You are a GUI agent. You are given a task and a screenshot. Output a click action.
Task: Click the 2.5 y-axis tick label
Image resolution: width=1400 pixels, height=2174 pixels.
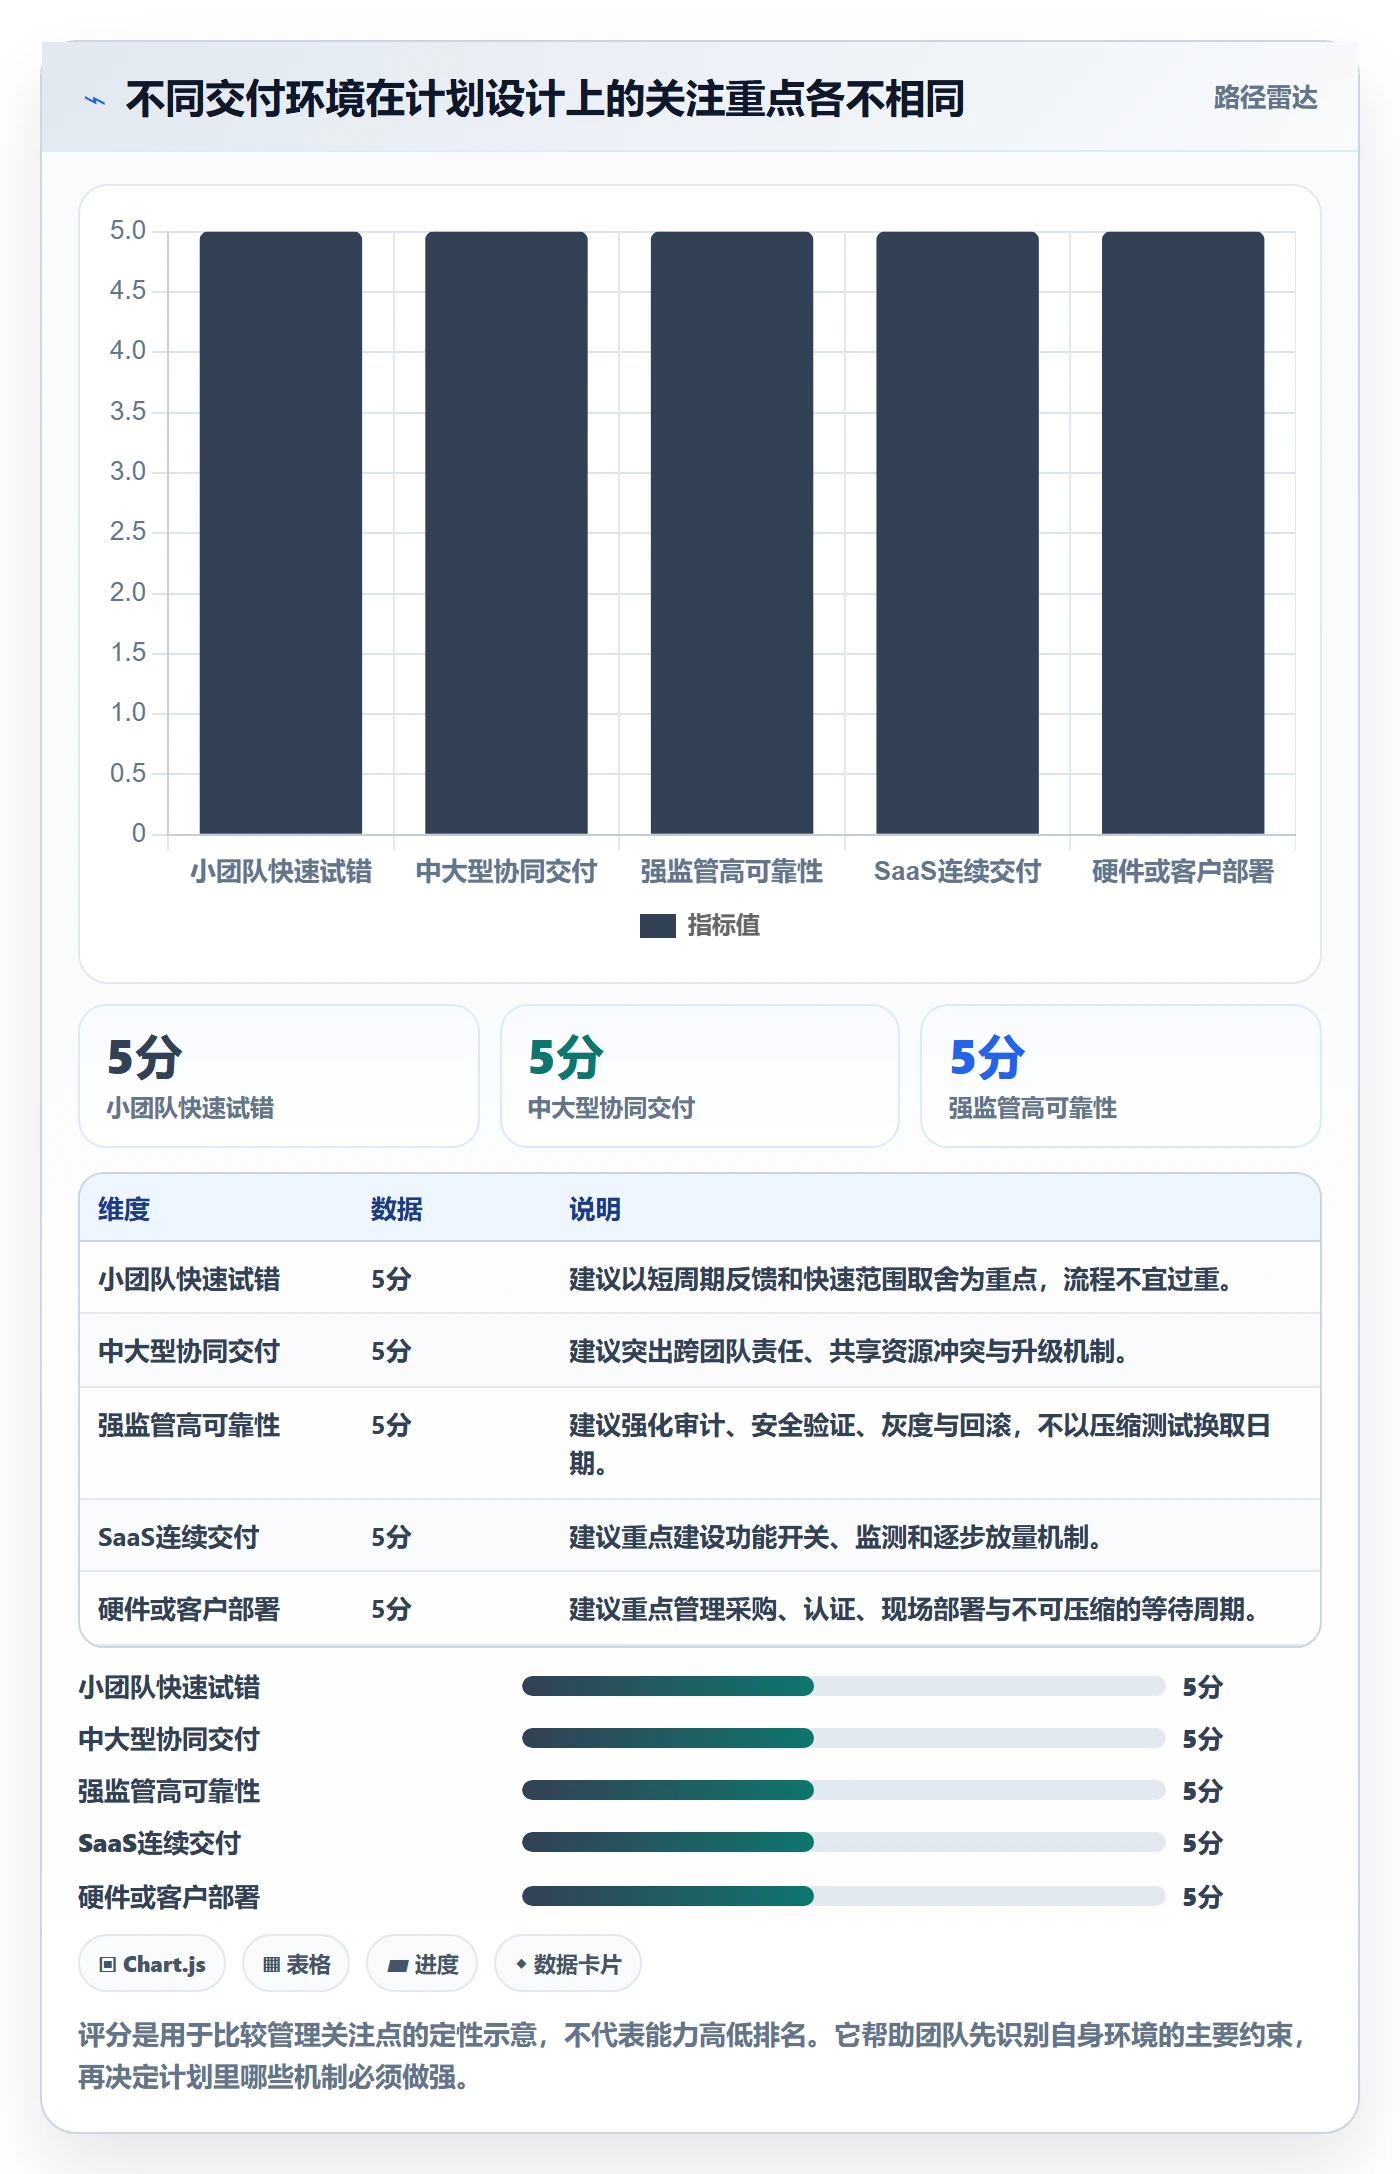(128, 532)
